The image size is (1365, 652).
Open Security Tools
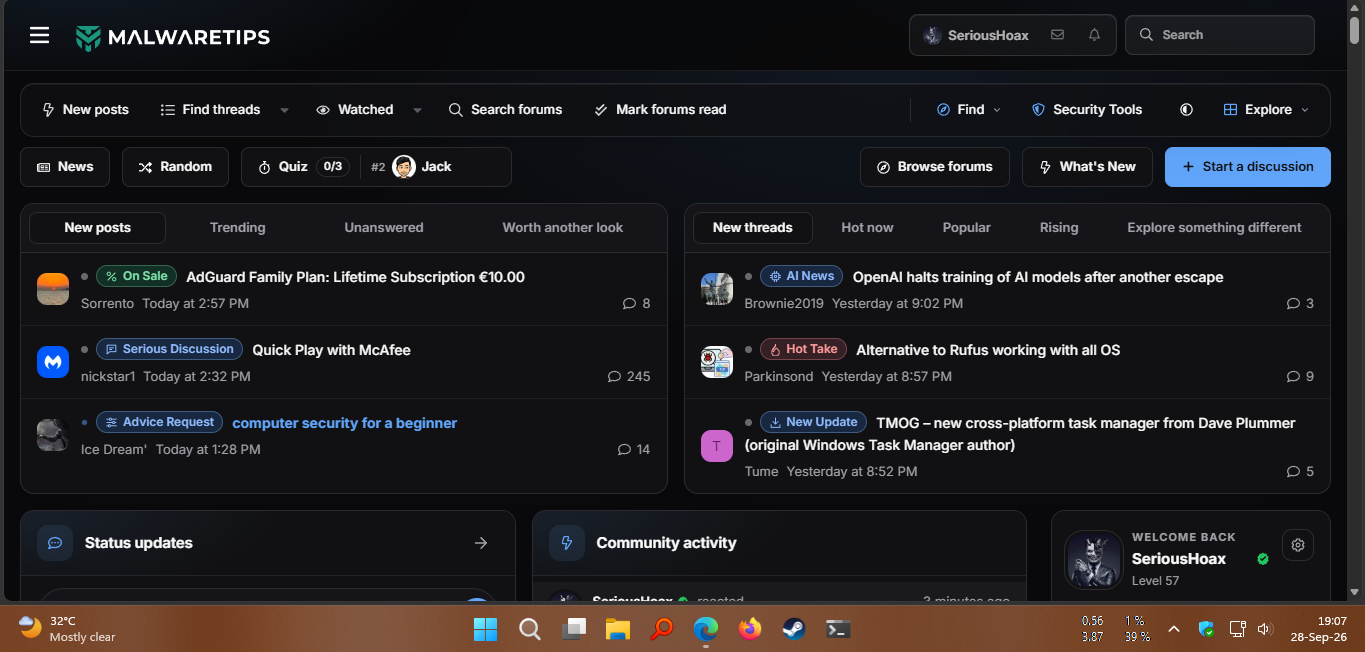(1087, 110)
